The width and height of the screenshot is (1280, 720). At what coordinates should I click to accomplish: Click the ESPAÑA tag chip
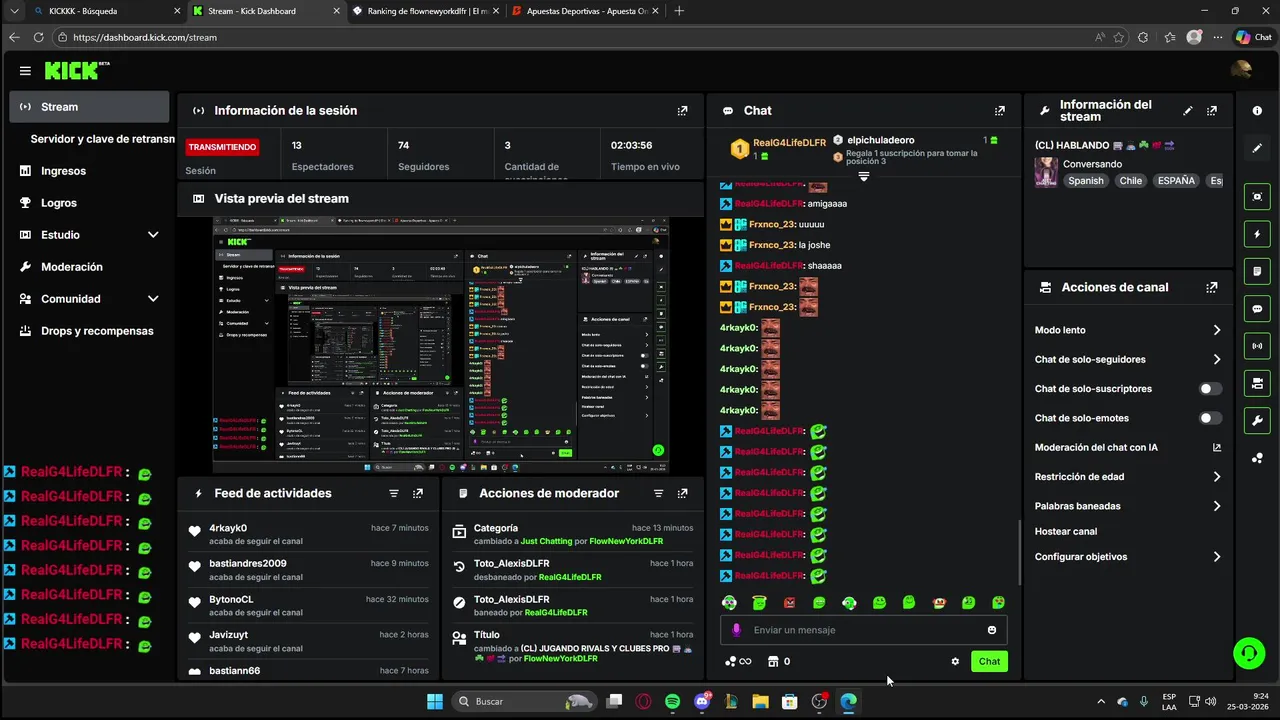(1177, 181)
